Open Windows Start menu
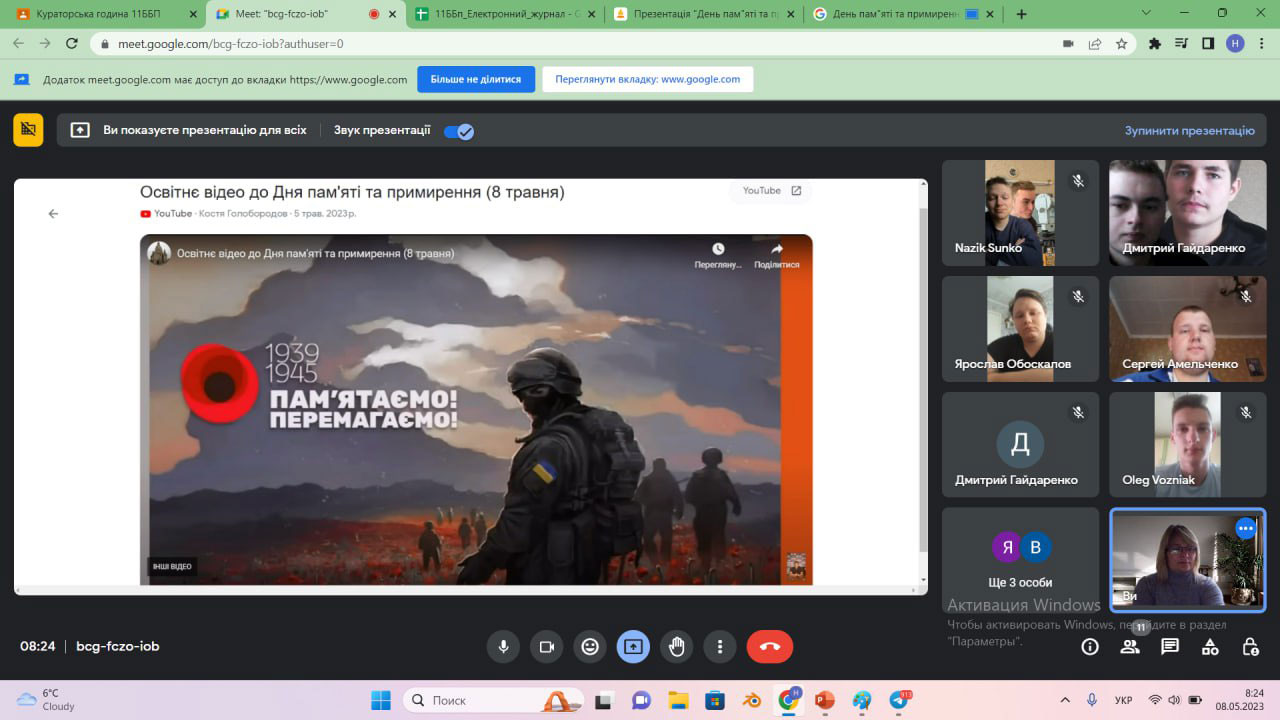1280x720 pixels. pyautogui.click(x=381, y=700)
